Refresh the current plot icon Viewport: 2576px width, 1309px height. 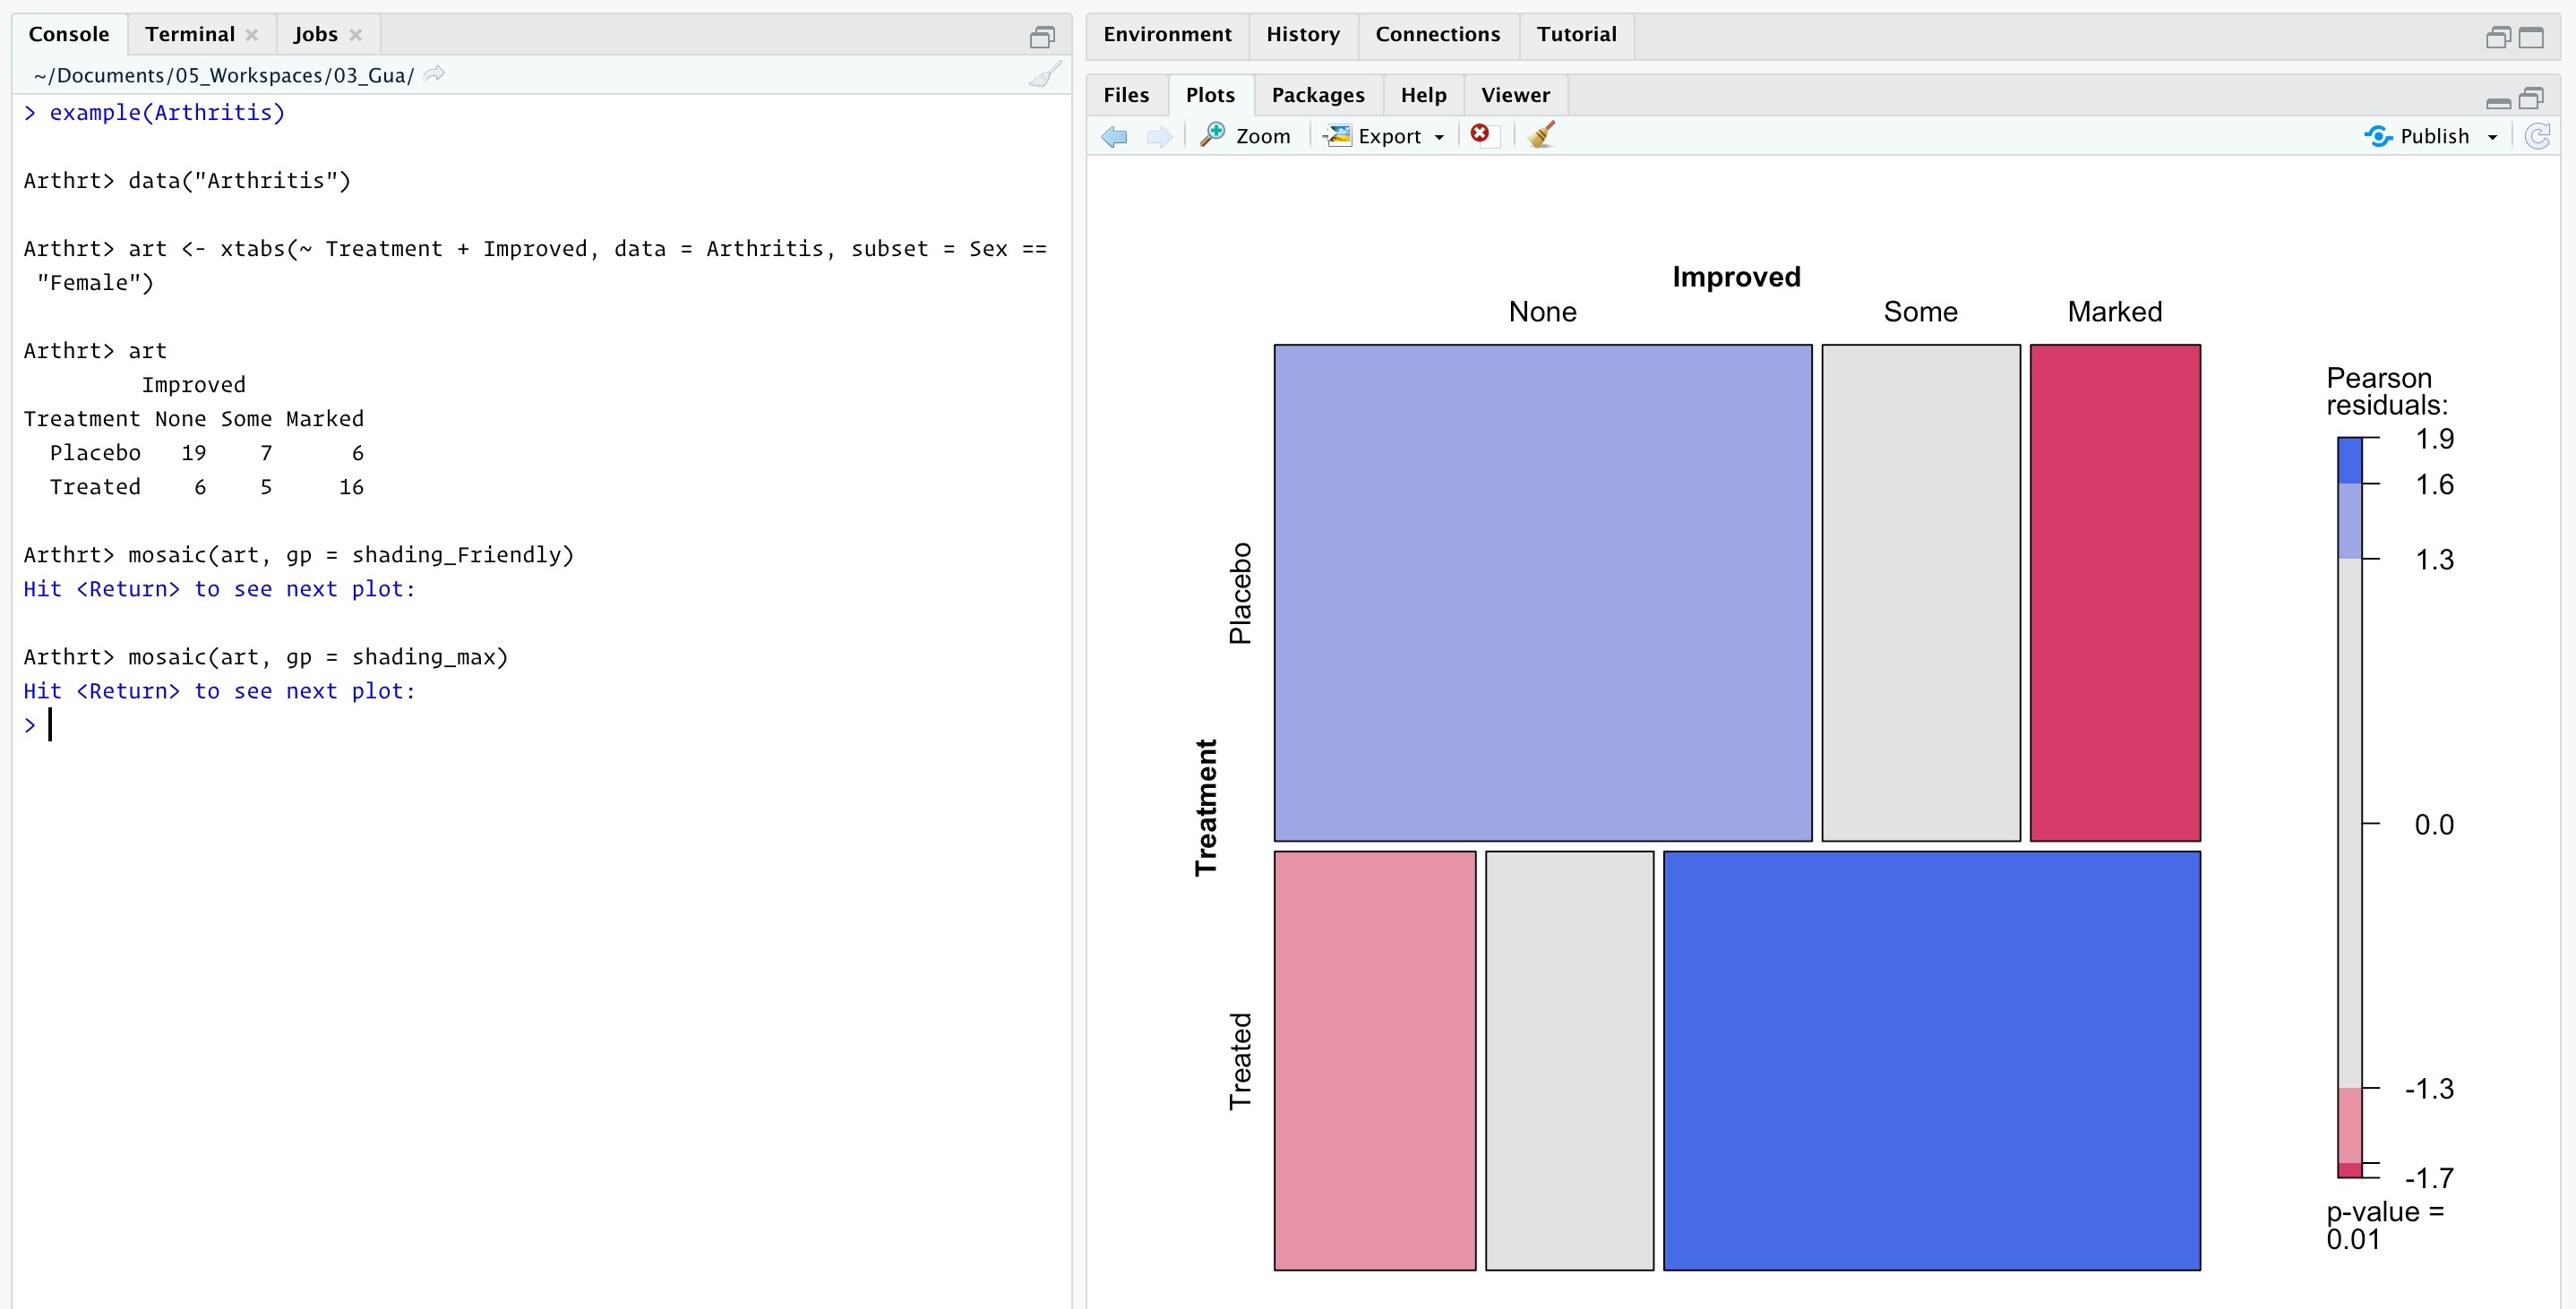click(2538, 136)
